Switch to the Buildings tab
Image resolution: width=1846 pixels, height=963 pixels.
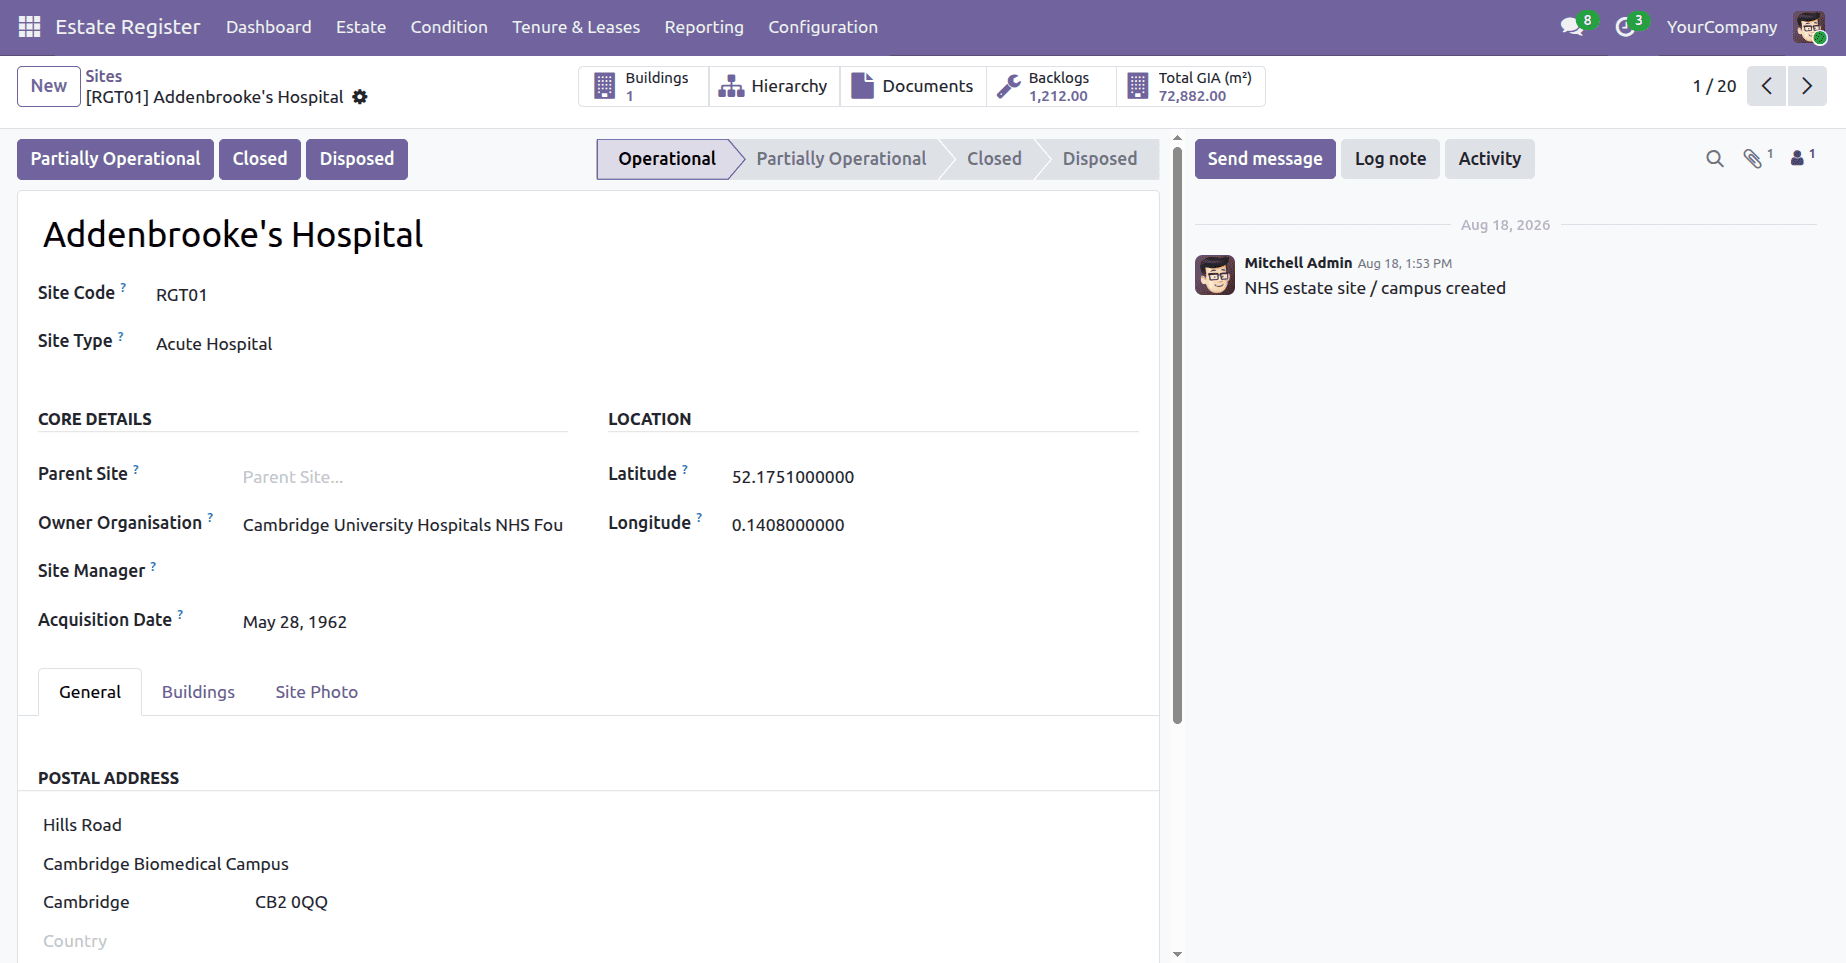[198, 692]
